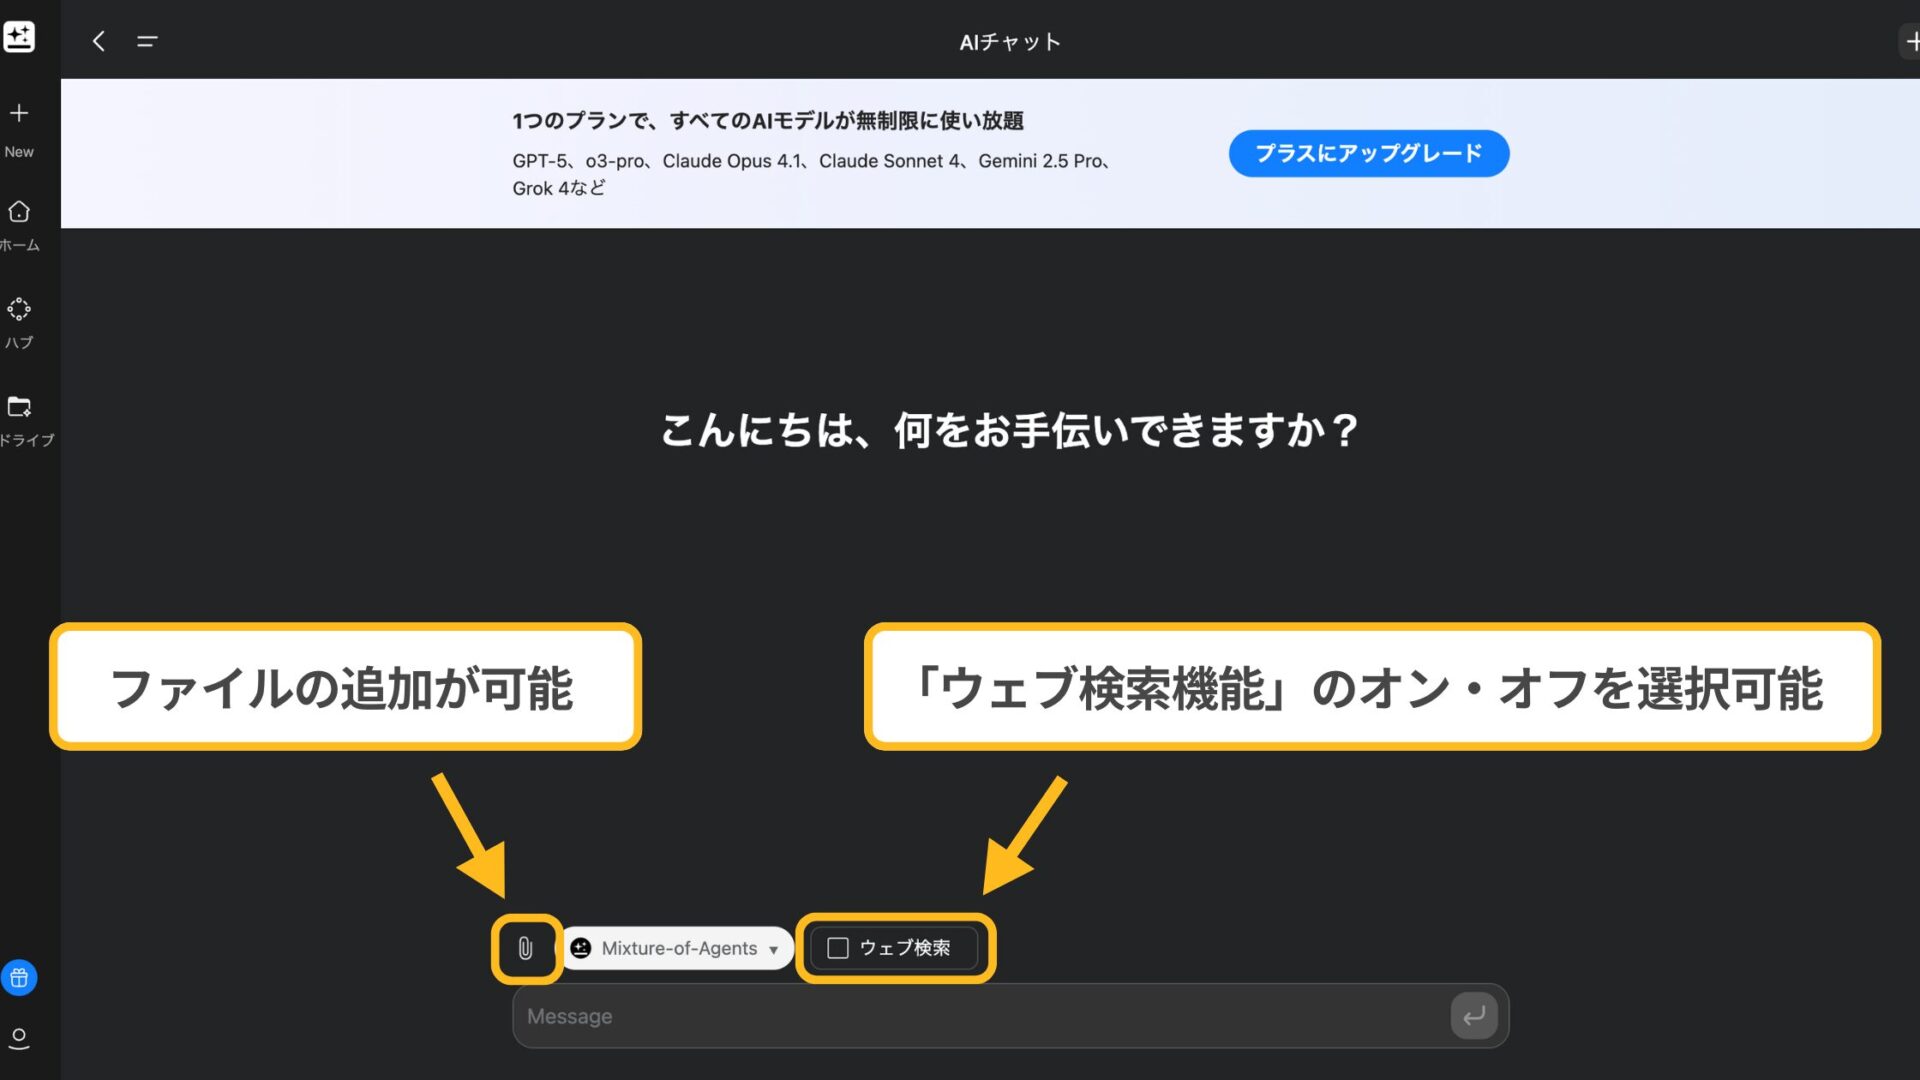Collapse the sidebar with the toggle icon

[x=146, y=41]
